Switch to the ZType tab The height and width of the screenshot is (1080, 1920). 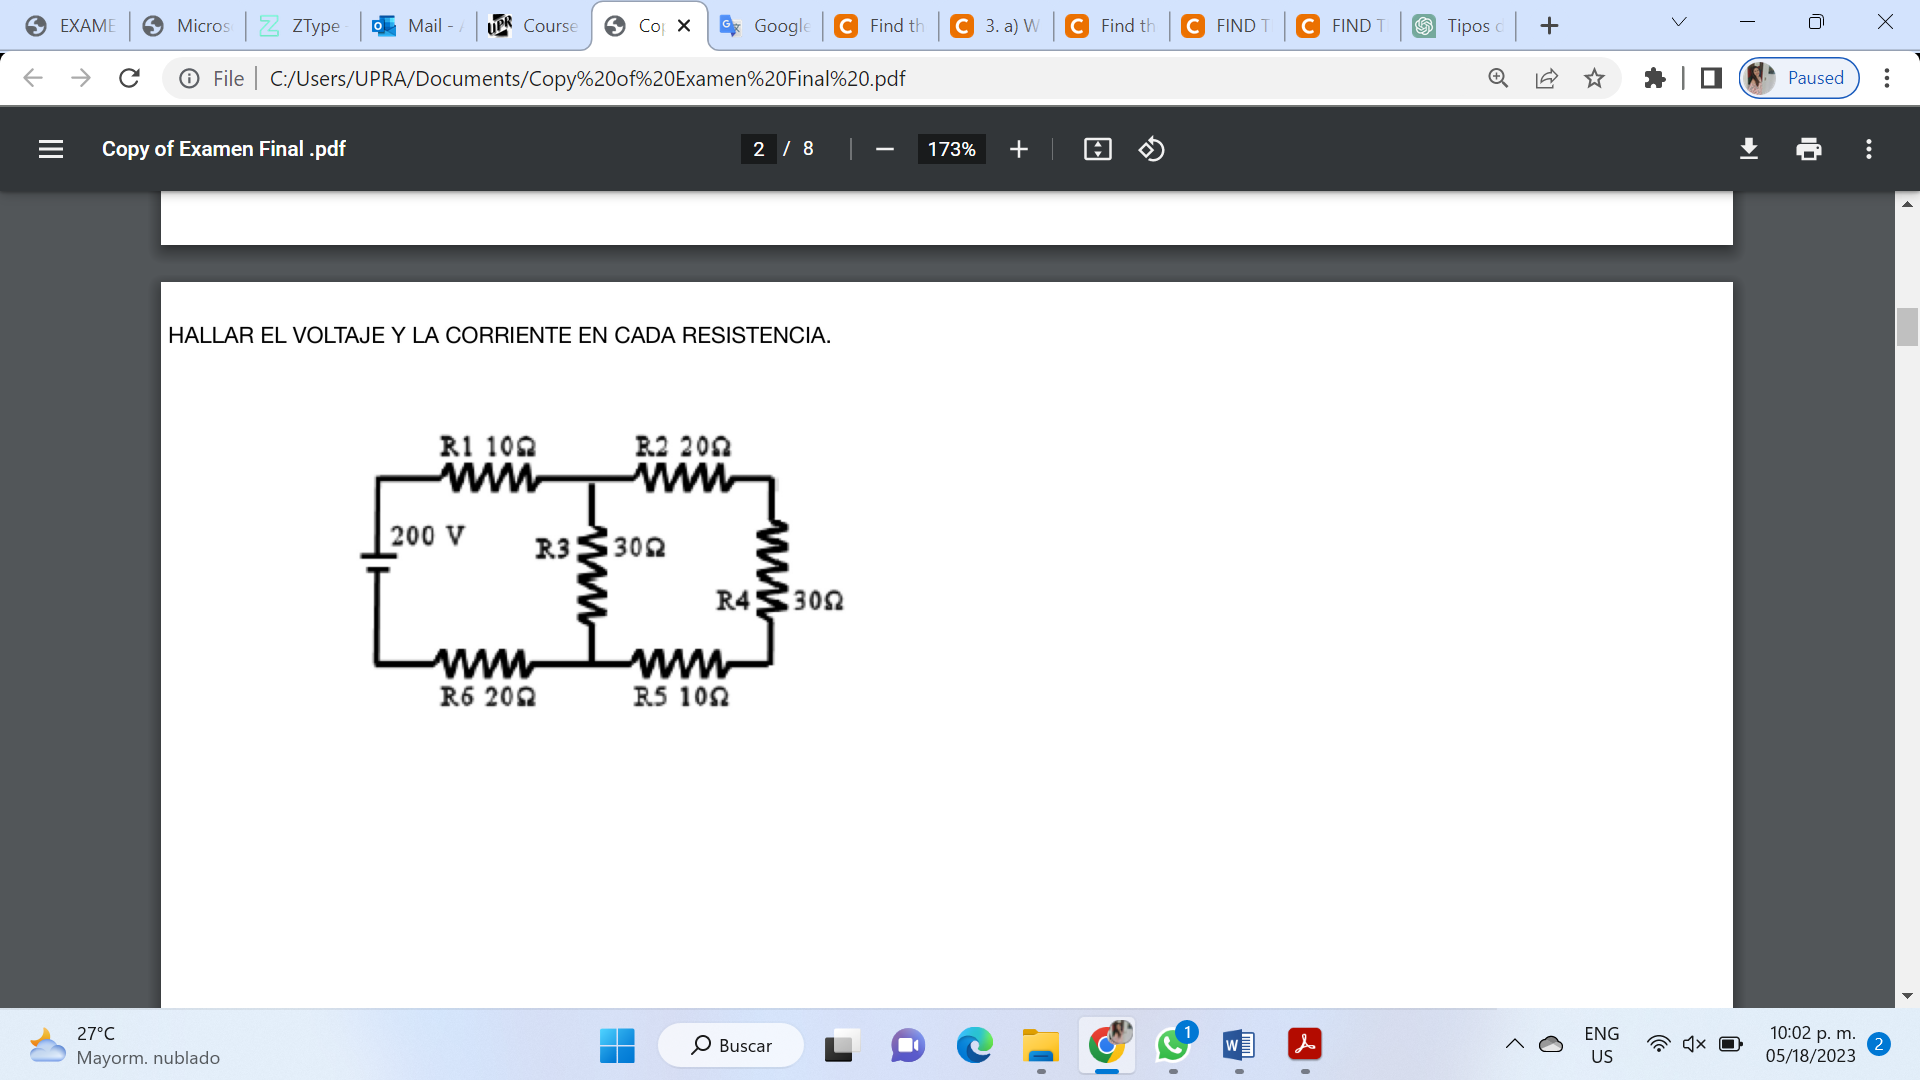click(x=302, y=26)
